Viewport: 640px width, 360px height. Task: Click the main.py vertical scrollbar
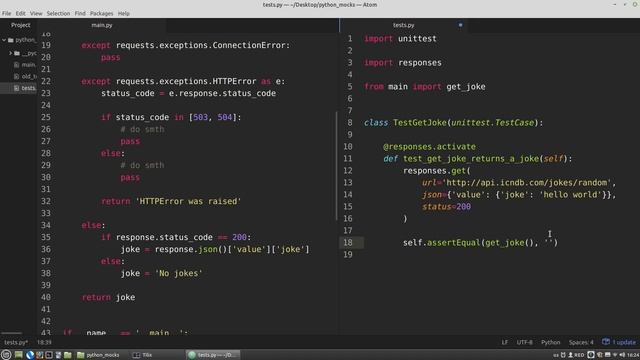tap(337, 165)
